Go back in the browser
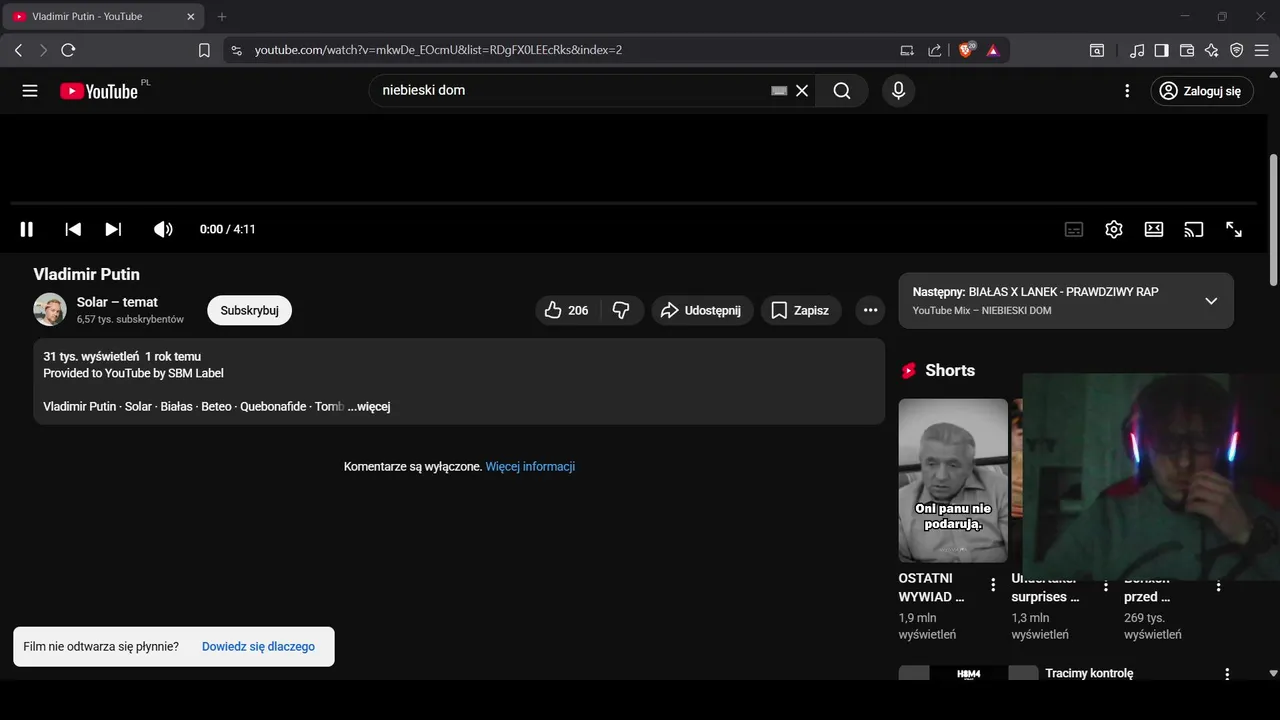Image resolution: width=1280 pixels, height=720 pixels. pos(18,50)
